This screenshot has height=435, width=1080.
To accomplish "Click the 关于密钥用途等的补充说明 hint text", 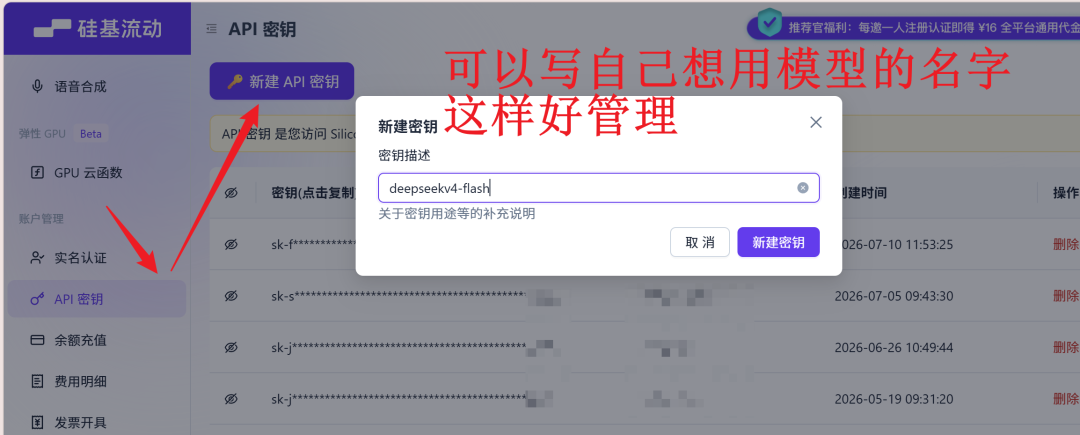I will coord(457,214).
